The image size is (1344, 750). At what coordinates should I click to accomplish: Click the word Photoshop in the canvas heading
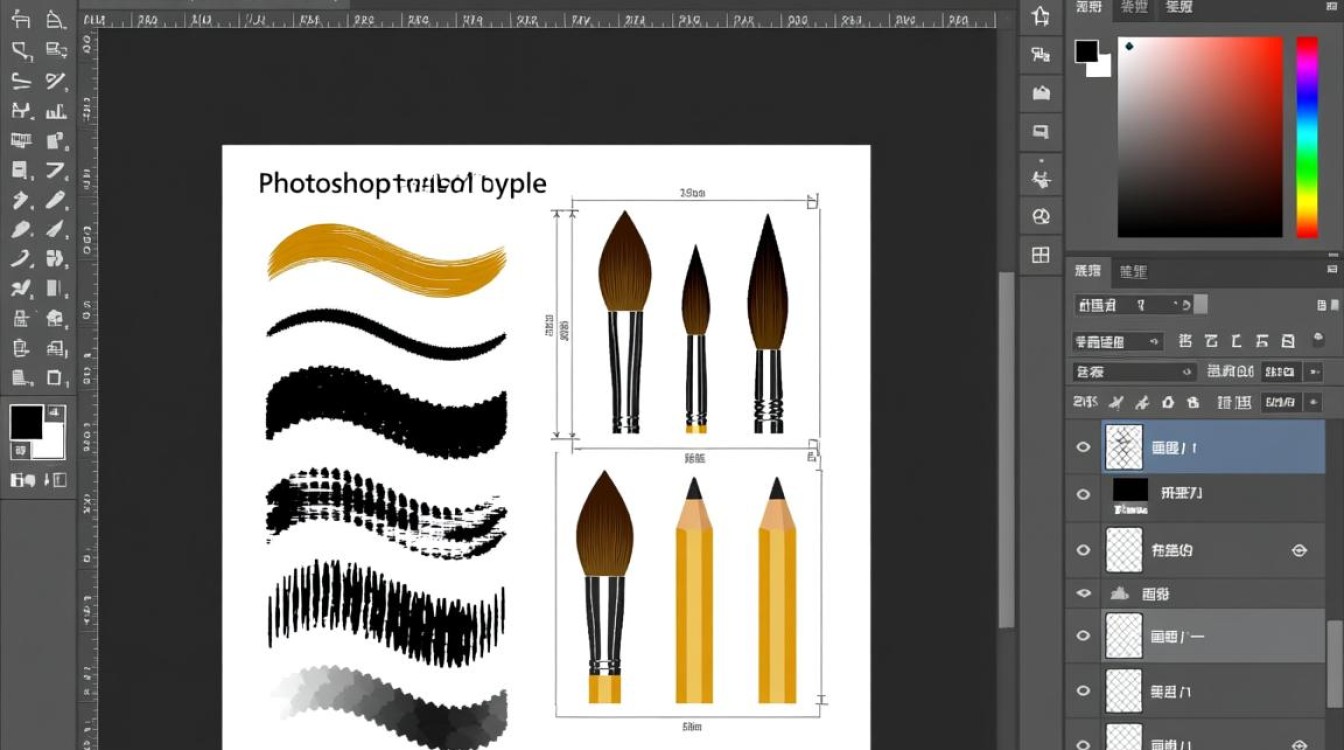click(x=326, y=184)
